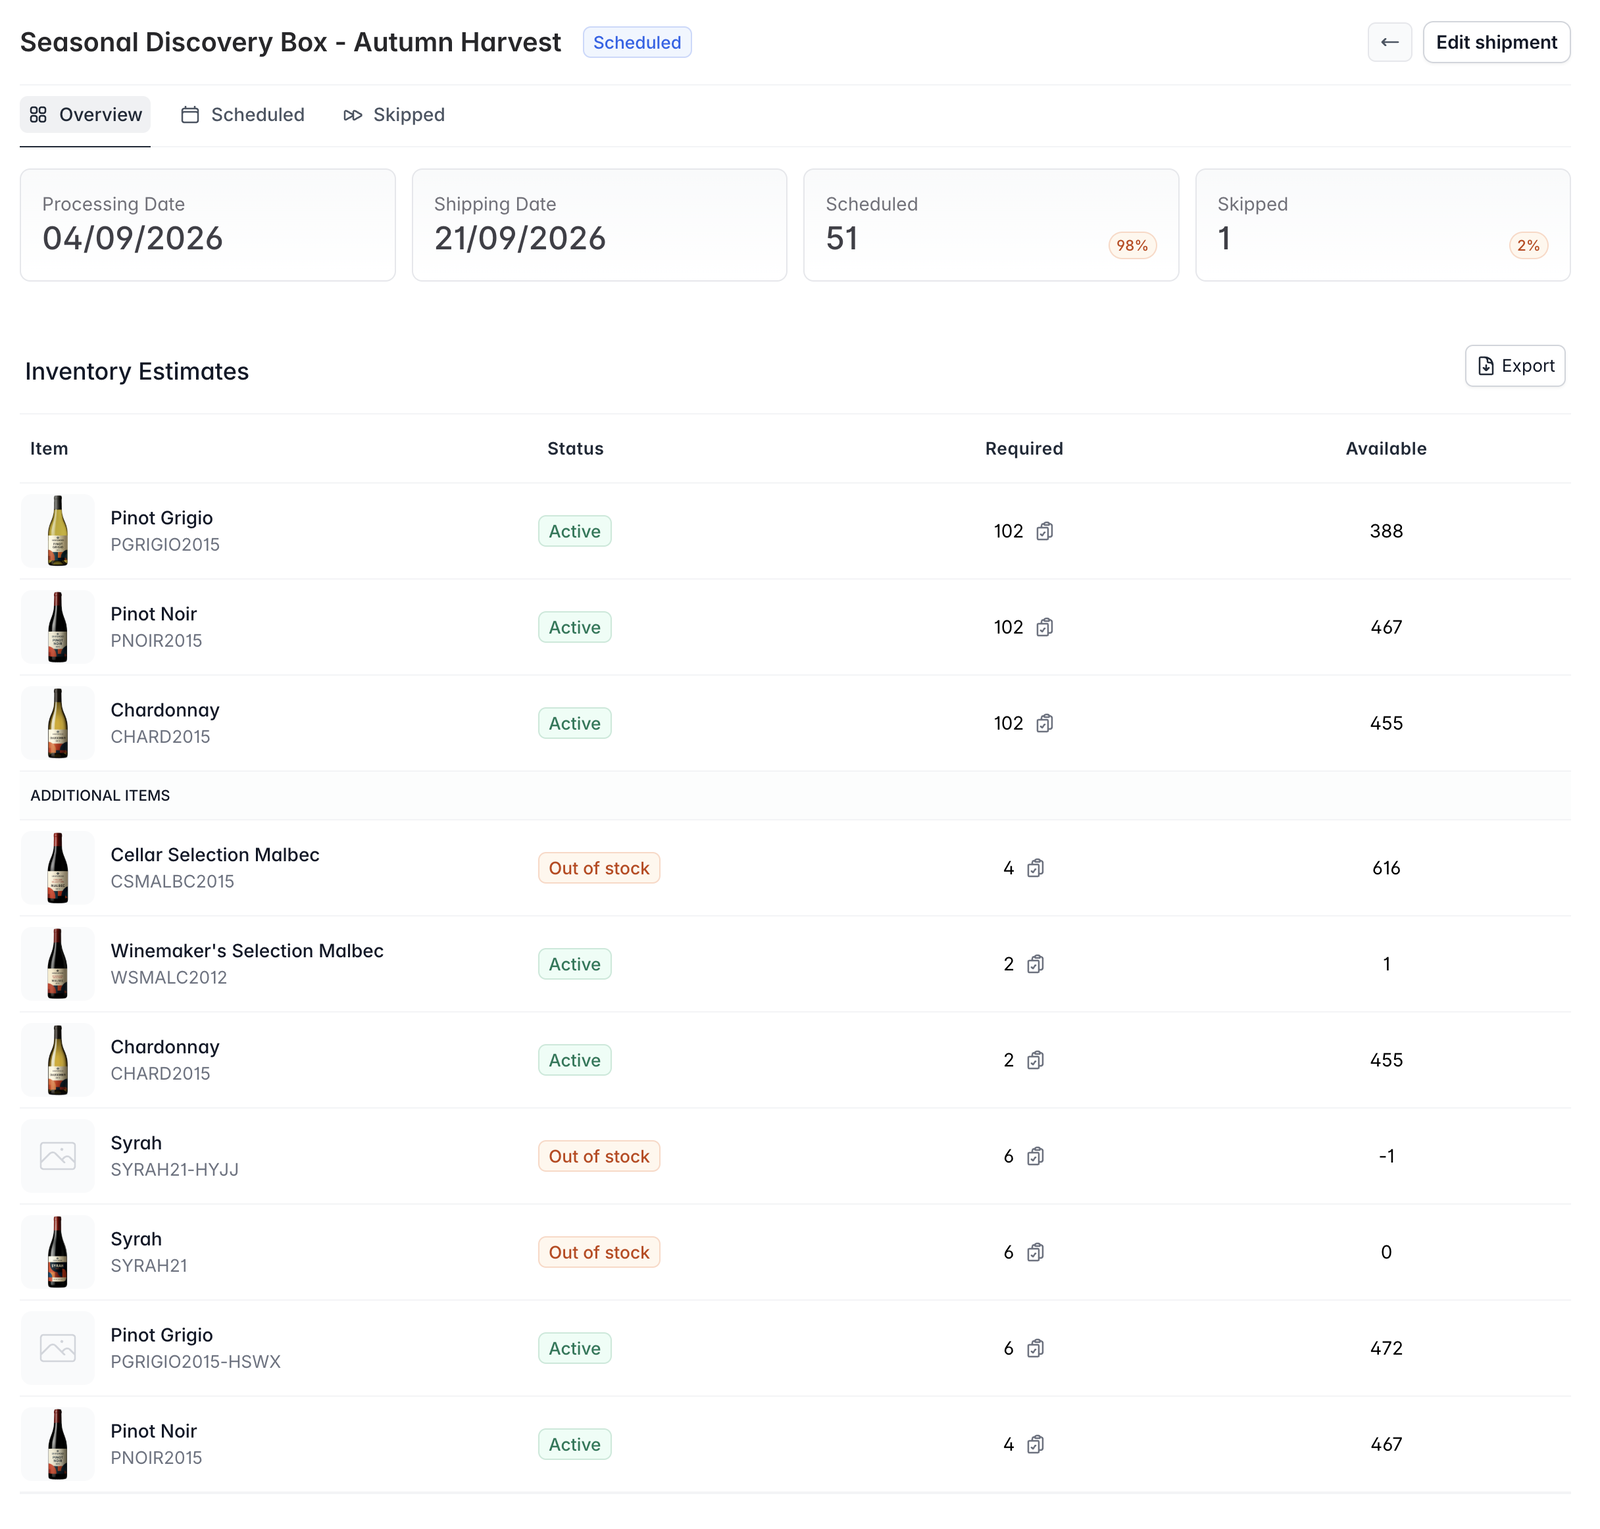Click the 2% skipped badge
The image size is (1600, 1529).
pyautogui.click(x=1528, y=246)
